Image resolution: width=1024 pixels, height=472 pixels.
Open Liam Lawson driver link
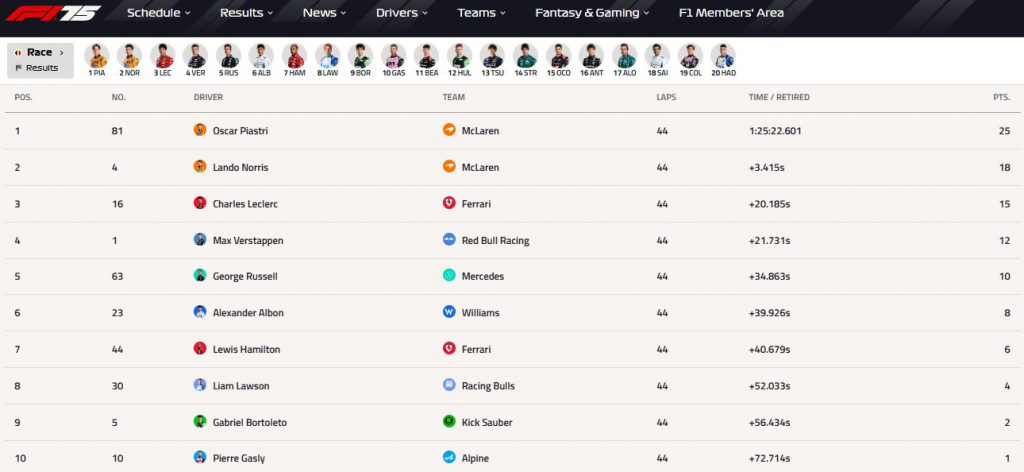point(241,386)
